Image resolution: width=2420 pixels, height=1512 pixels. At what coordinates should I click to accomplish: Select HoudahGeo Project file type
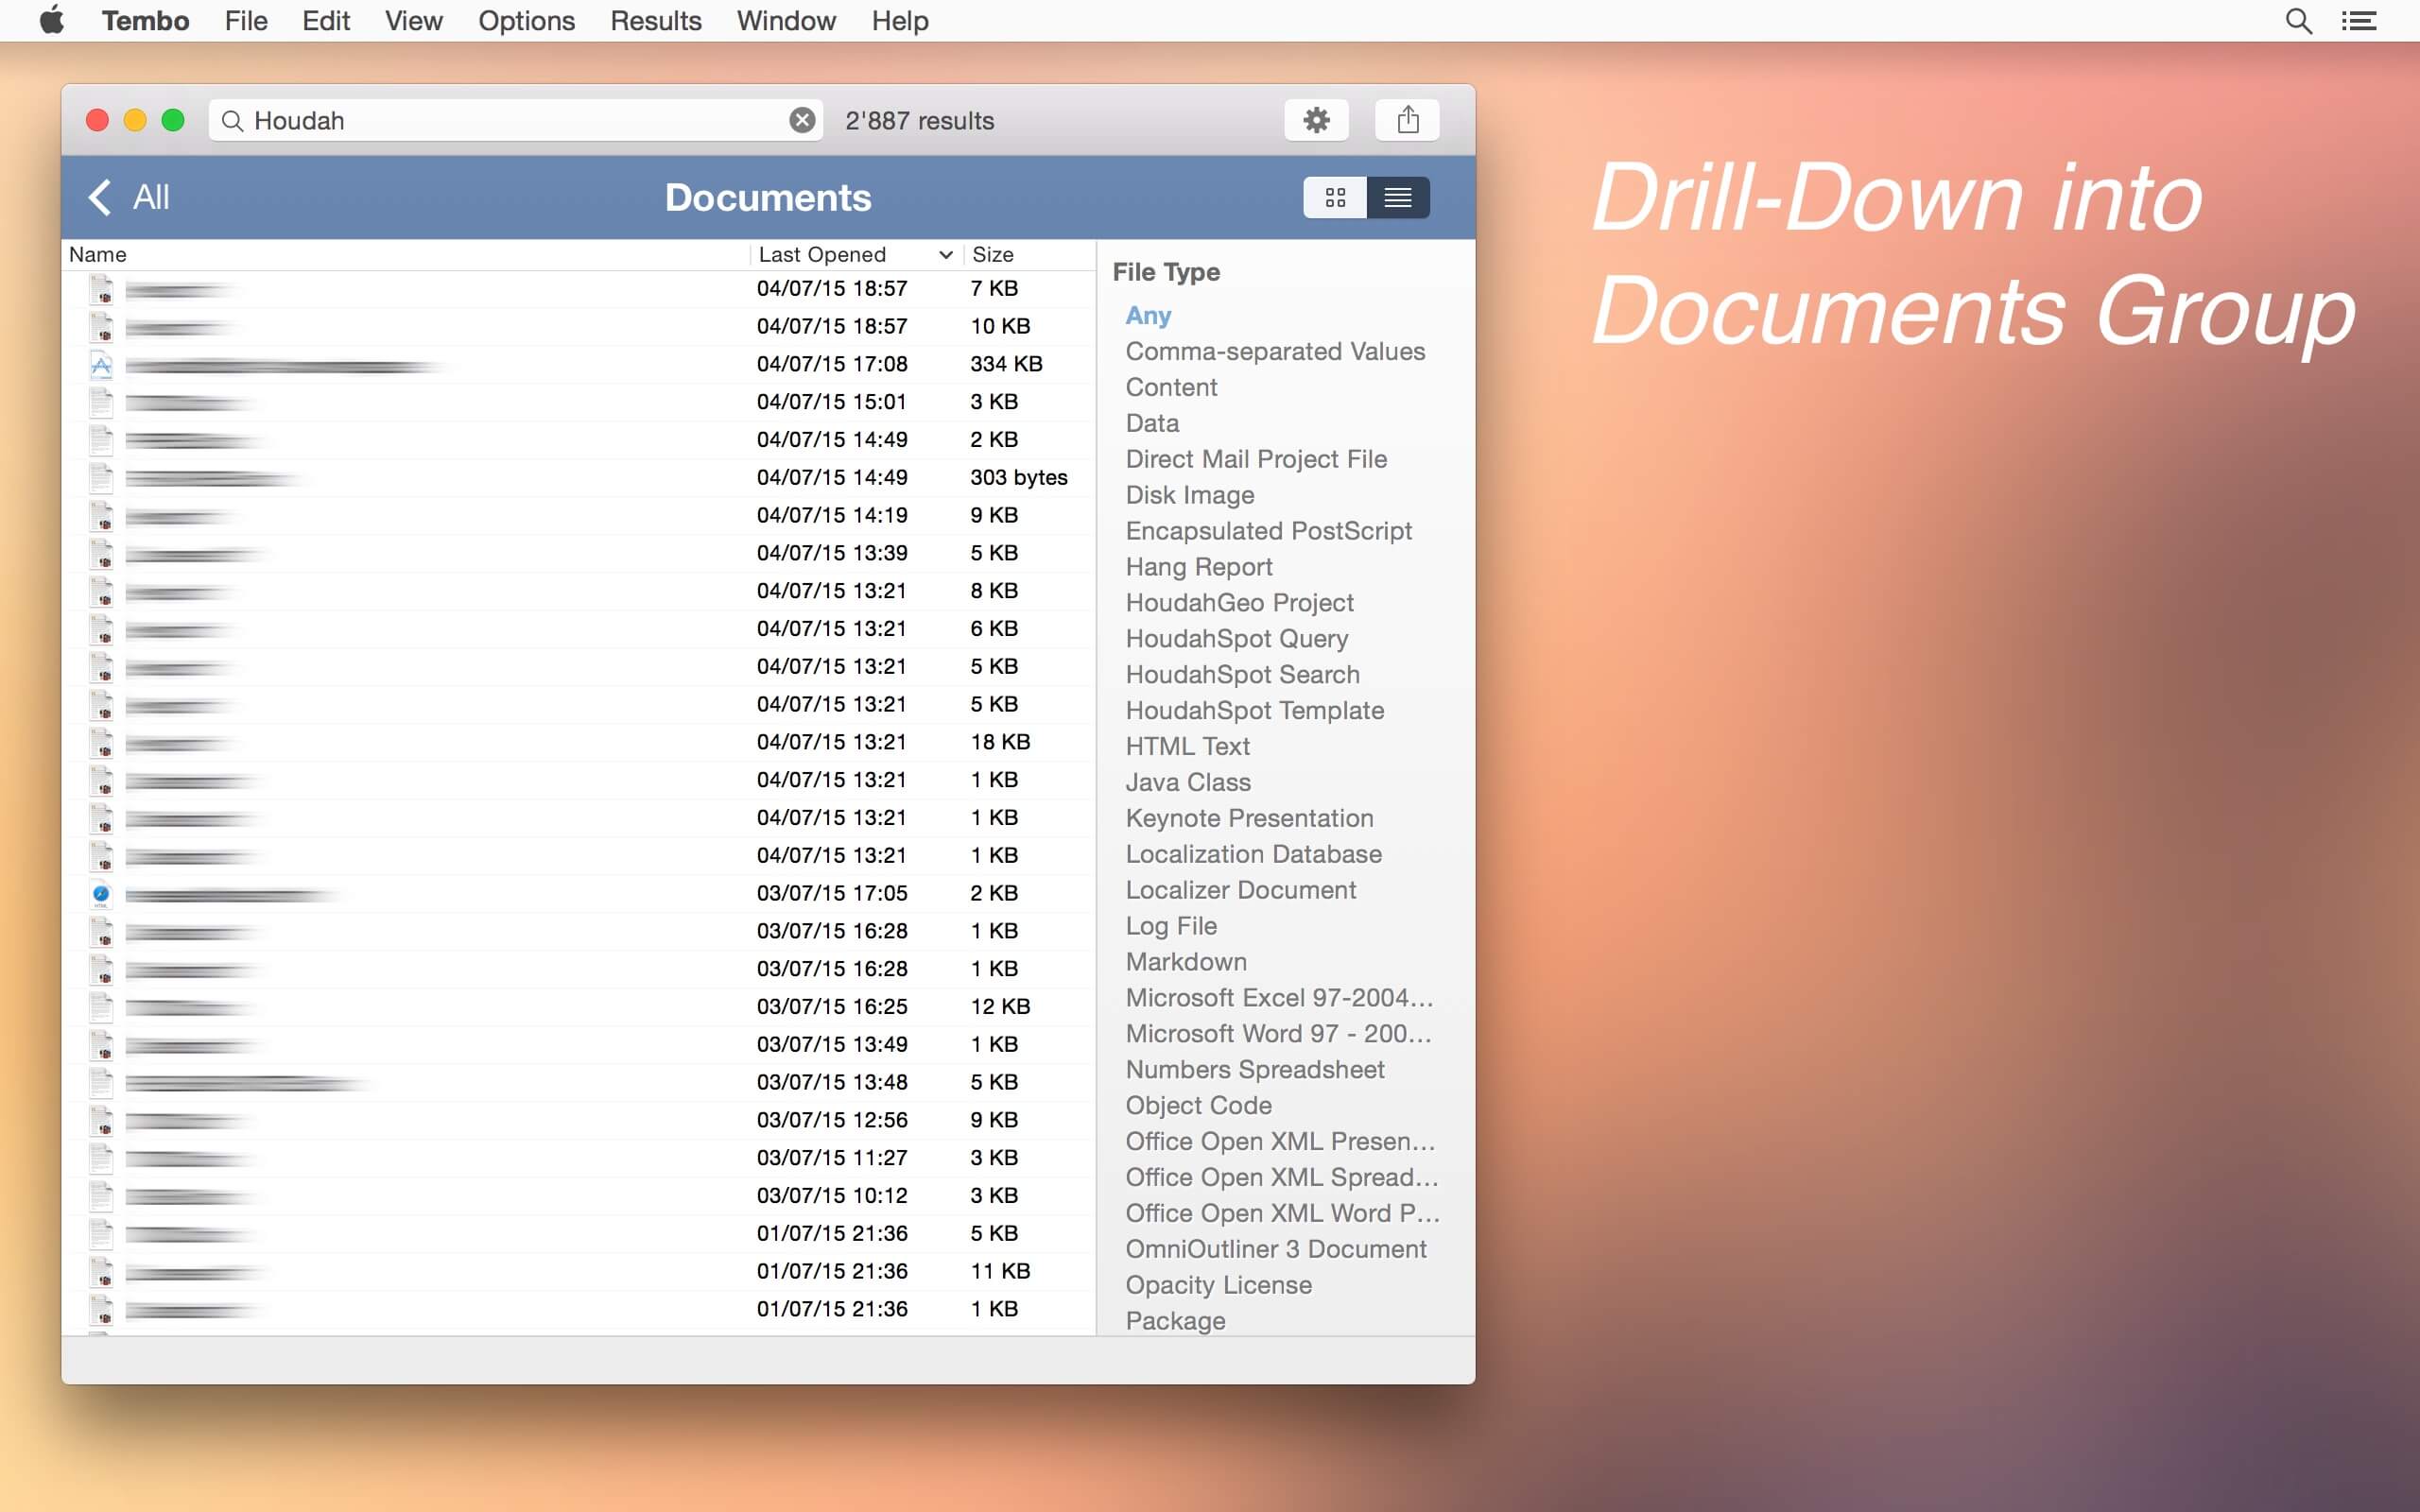1238,601
